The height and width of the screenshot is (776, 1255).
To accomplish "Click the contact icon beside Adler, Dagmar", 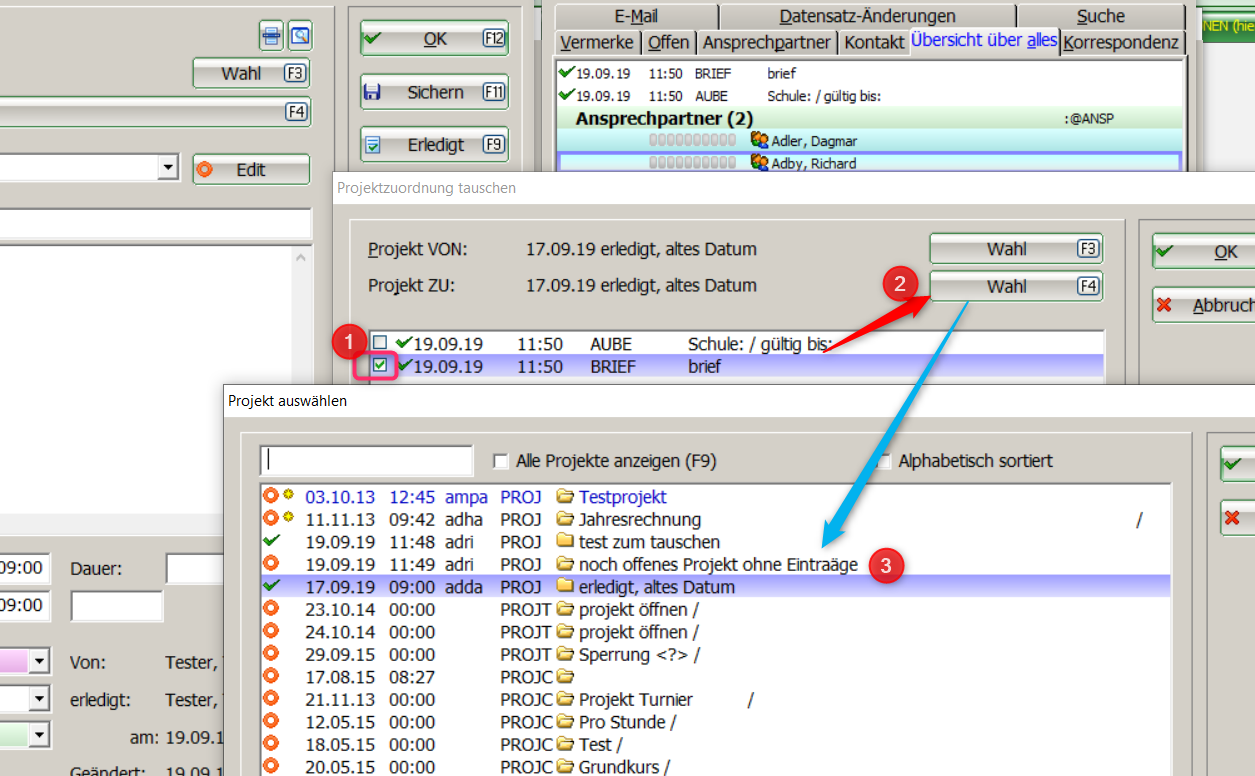I will 759,141.
